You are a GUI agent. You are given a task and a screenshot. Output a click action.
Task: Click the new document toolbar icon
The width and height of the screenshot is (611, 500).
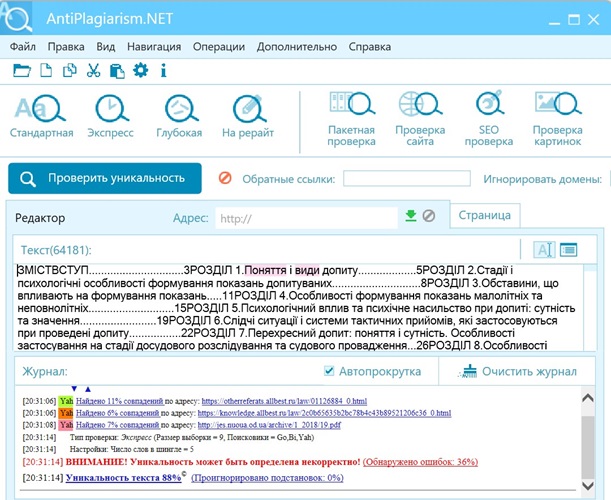click(x=46, y=71)
